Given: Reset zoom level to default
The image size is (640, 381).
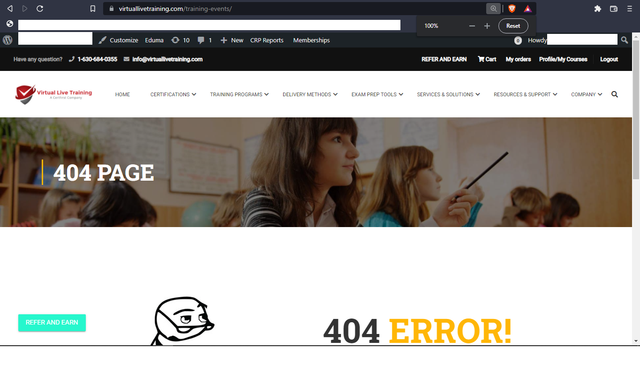Looking at the screenshot, I should (513, 26).
